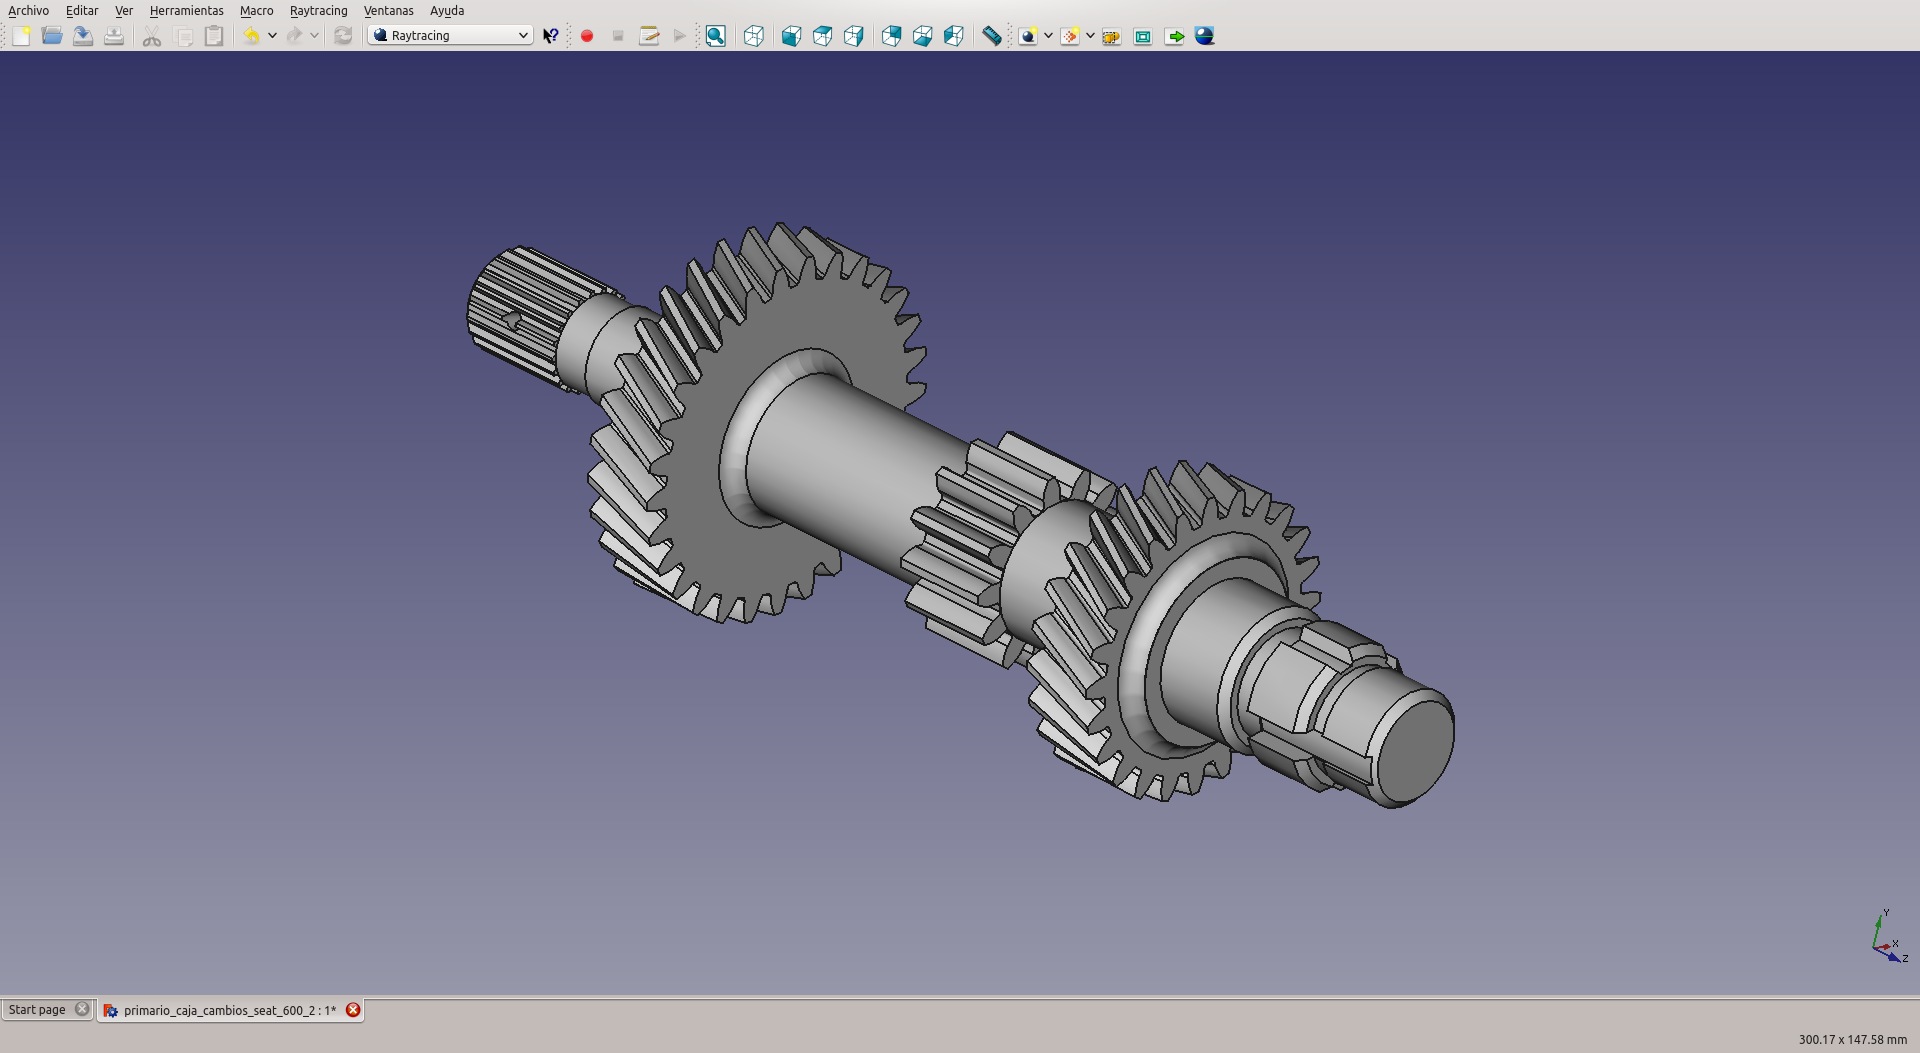The image size is (1920, 1053).
Task: Undo the last action
Action: point(251,36)
